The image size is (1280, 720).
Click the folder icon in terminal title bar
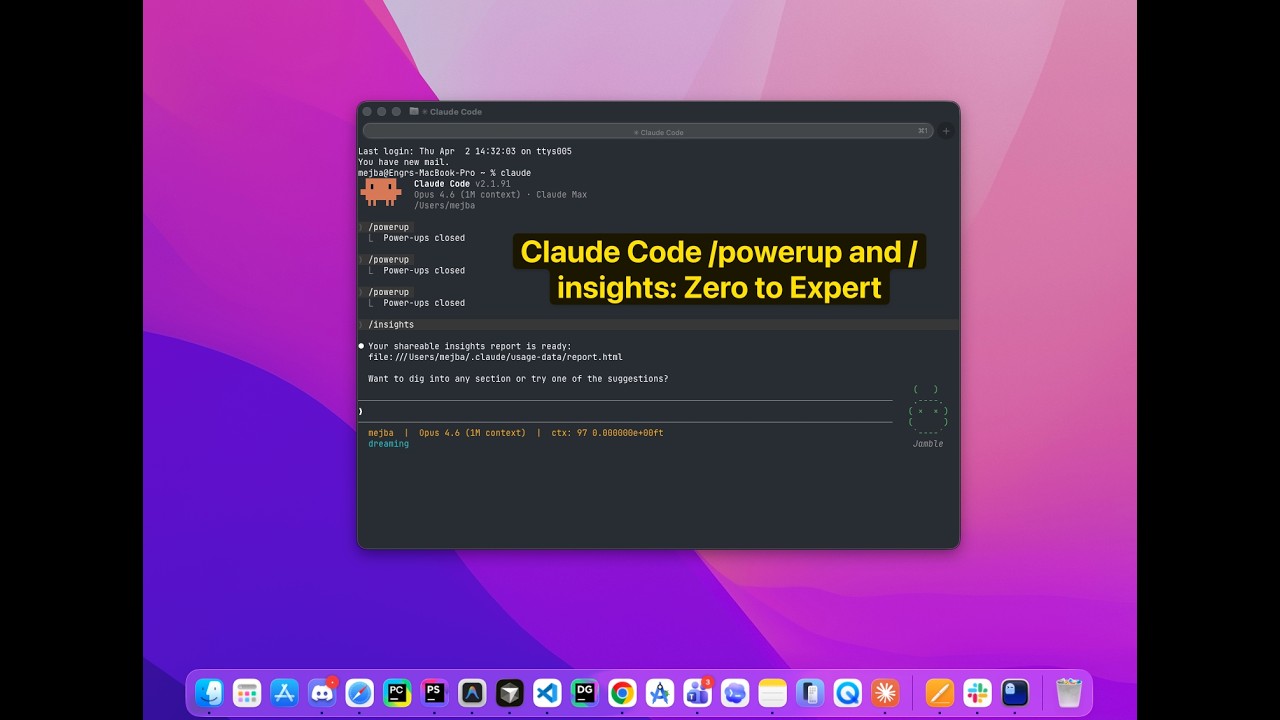pyautogui.click(x=414, y=111)
